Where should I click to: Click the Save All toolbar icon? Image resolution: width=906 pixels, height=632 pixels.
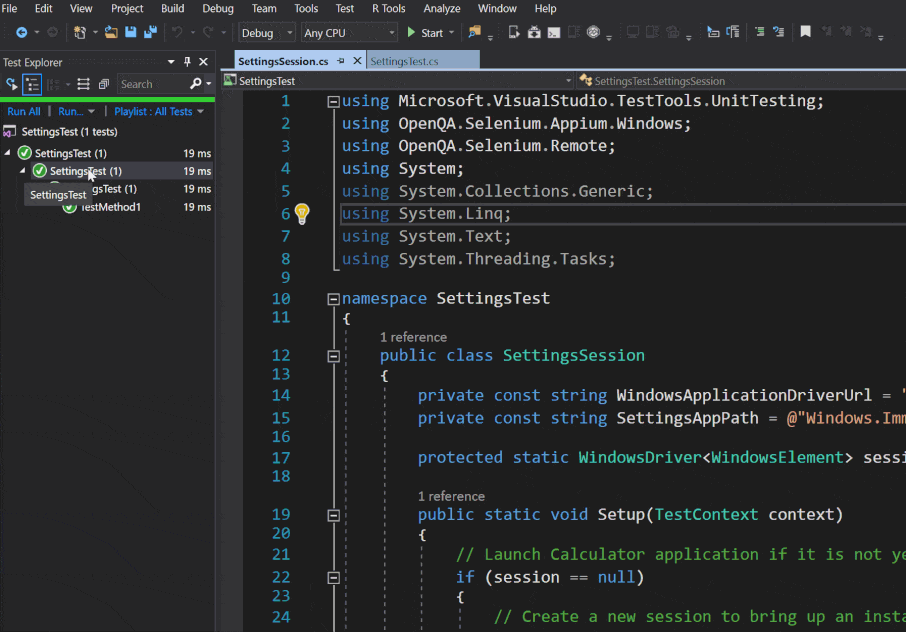click(150, 32)
